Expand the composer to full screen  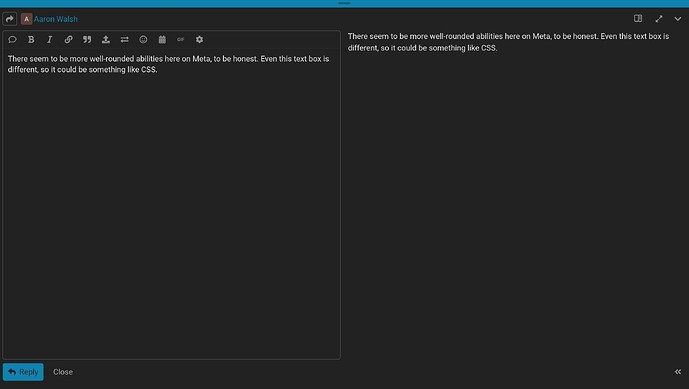click(659, 18)
